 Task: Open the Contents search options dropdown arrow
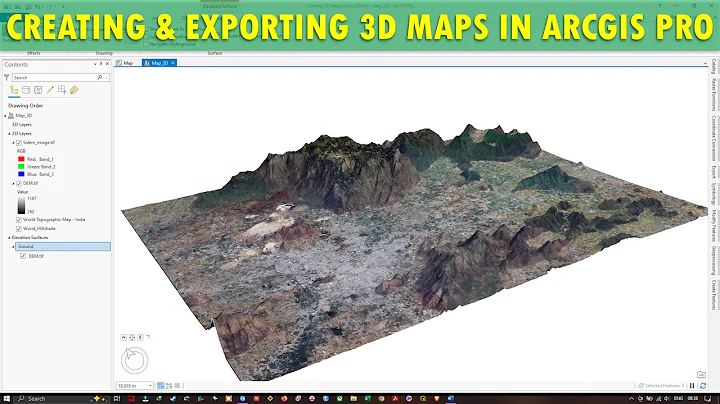coord(107,78)
